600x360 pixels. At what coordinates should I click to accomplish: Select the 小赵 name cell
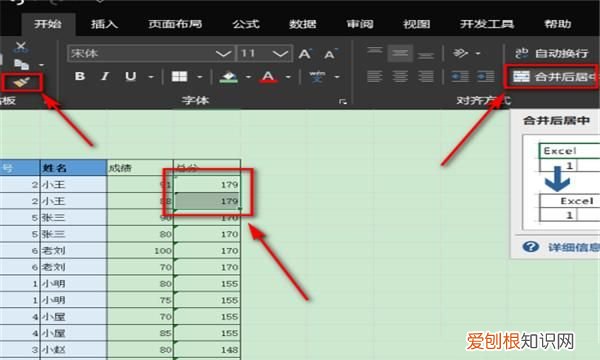tap(73, 350)
